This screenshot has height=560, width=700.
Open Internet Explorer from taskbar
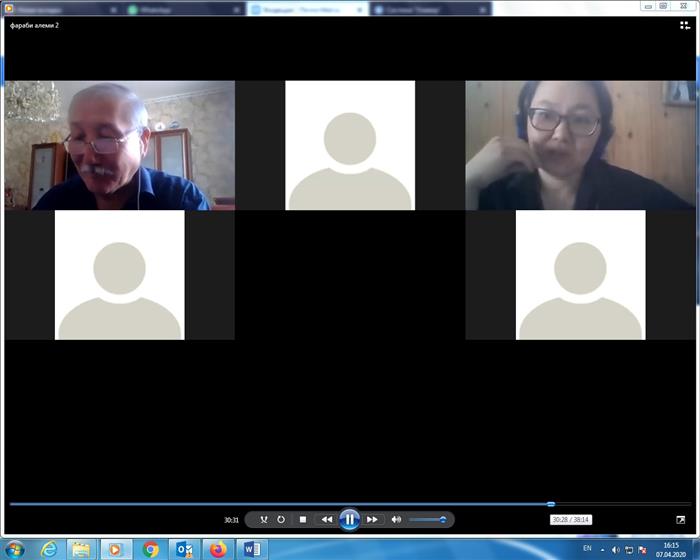47,549
